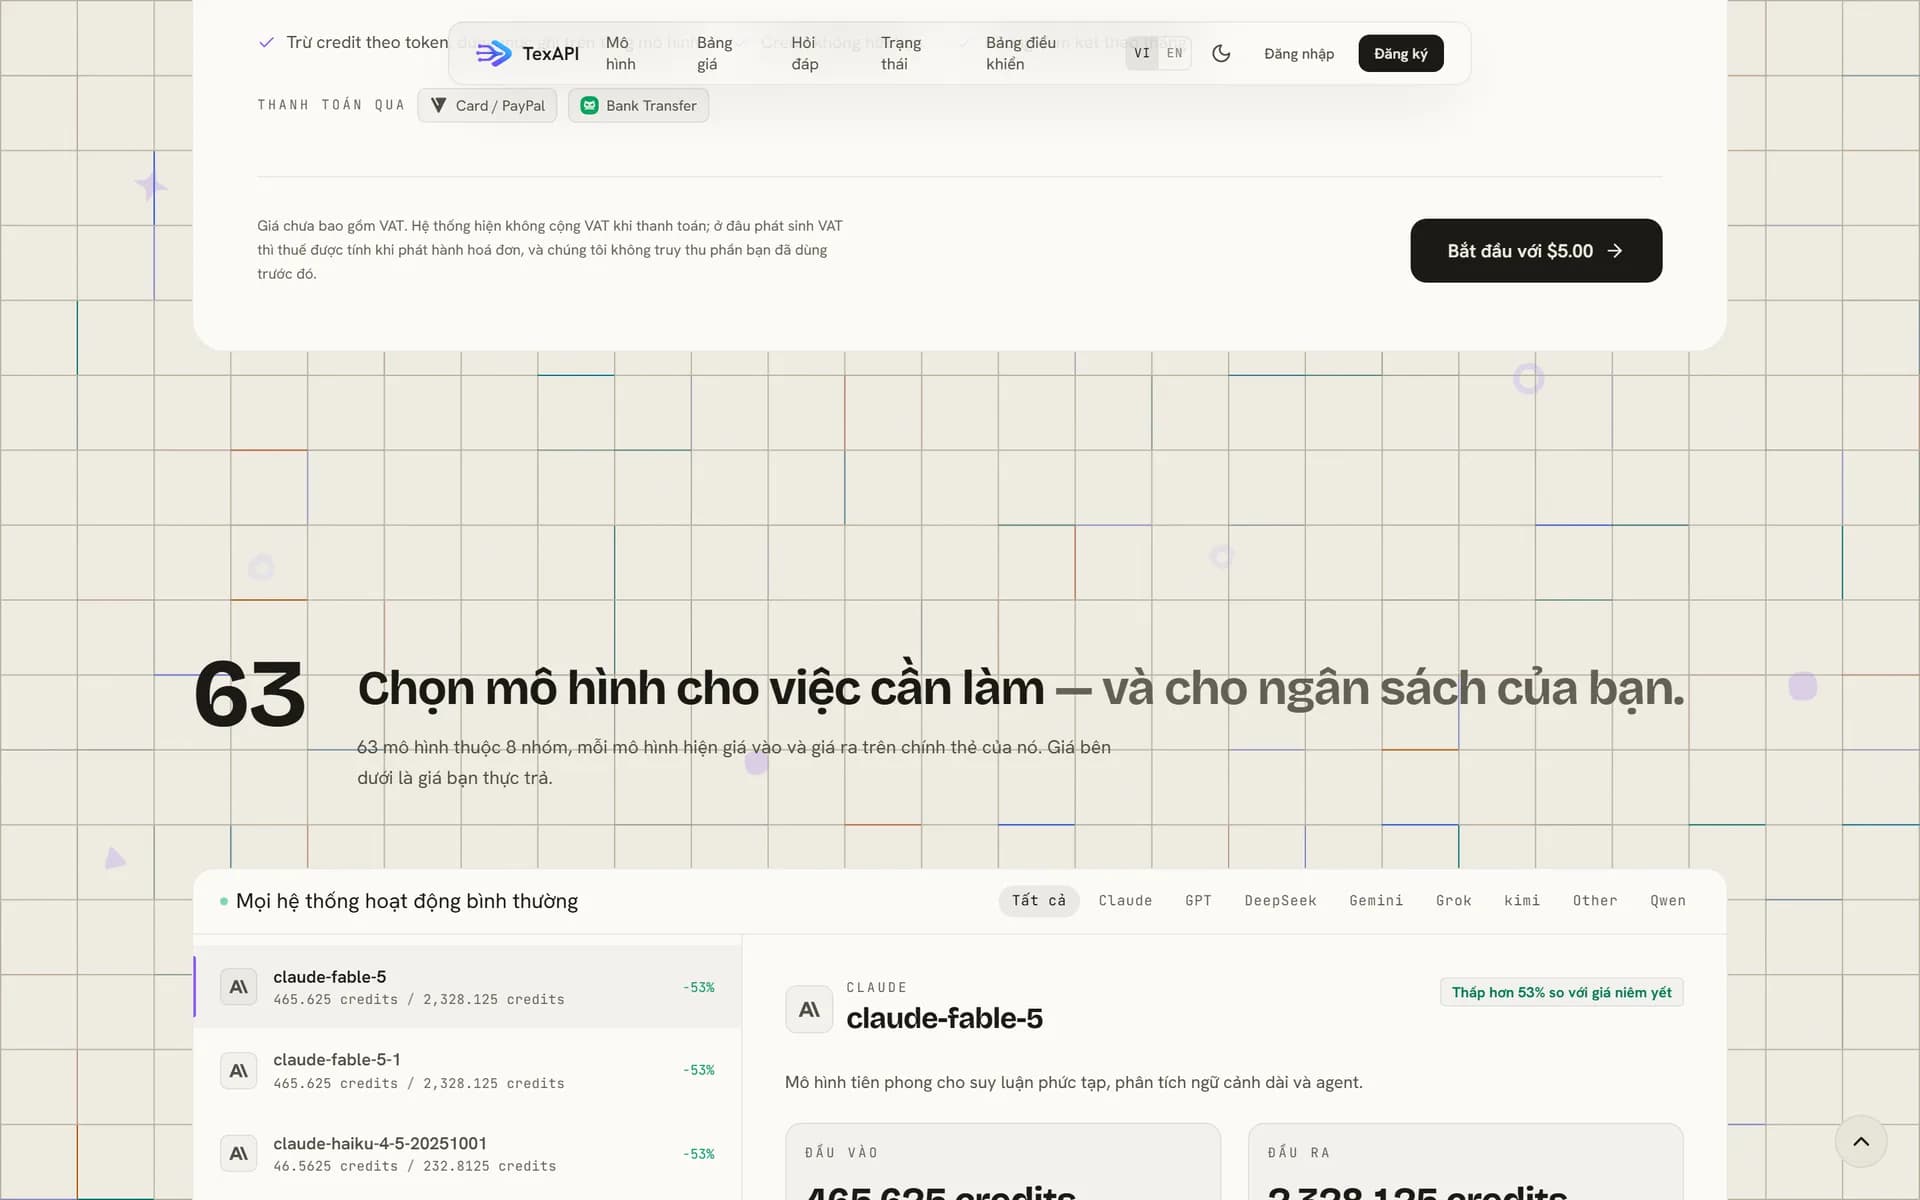
Task: Select the kimi filter tab
Action: [x=1522, y=901]
